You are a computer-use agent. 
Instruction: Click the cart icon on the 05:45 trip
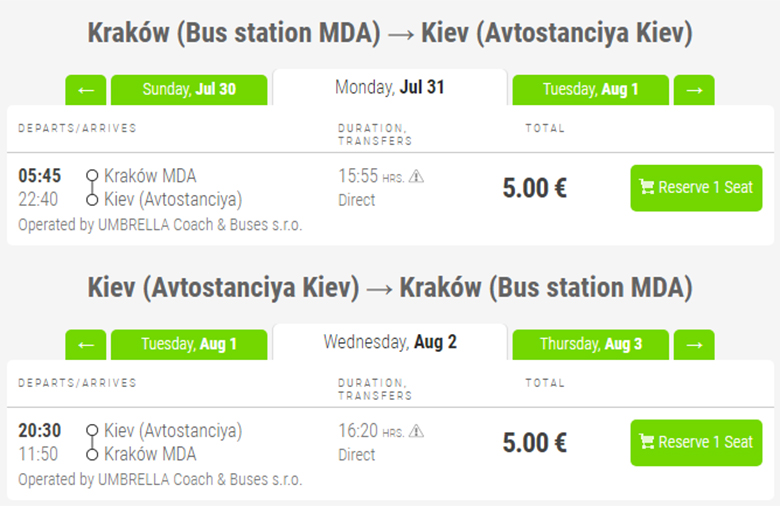[646, 188]
